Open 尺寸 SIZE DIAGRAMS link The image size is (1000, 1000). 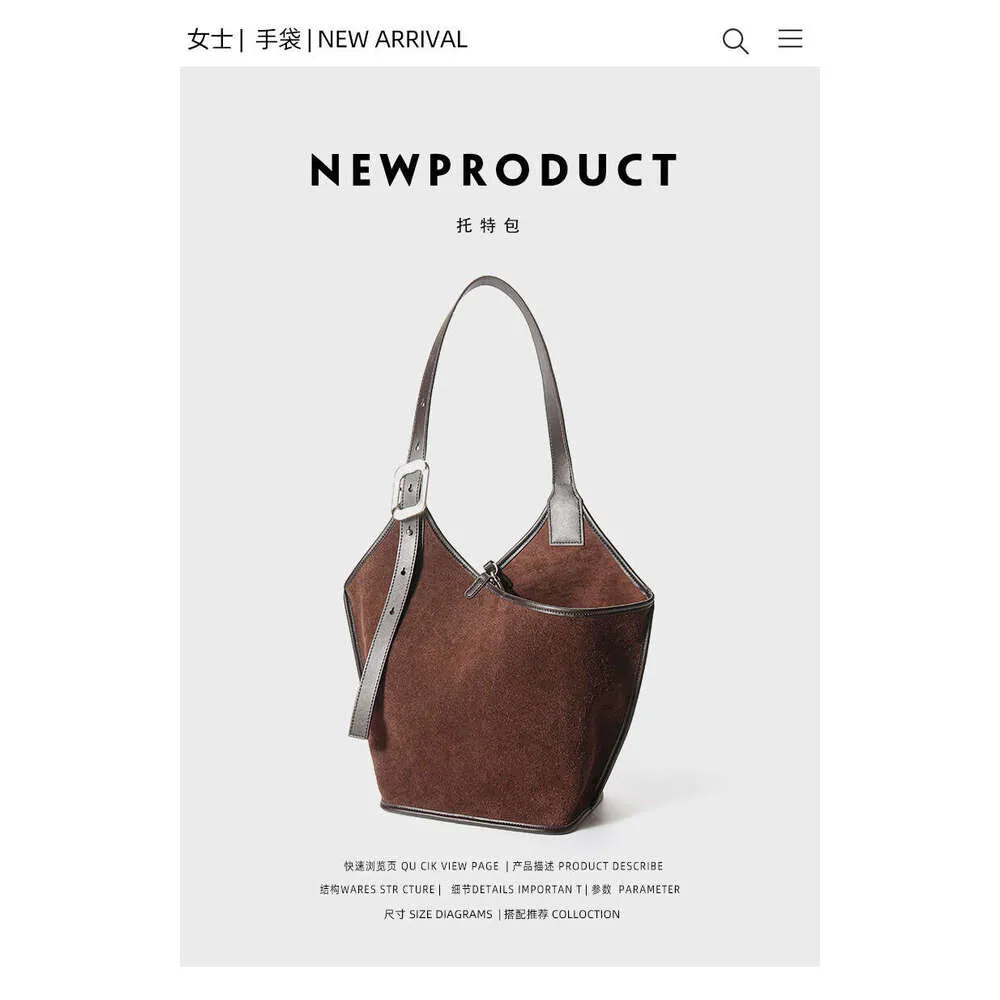pos(438,915)
